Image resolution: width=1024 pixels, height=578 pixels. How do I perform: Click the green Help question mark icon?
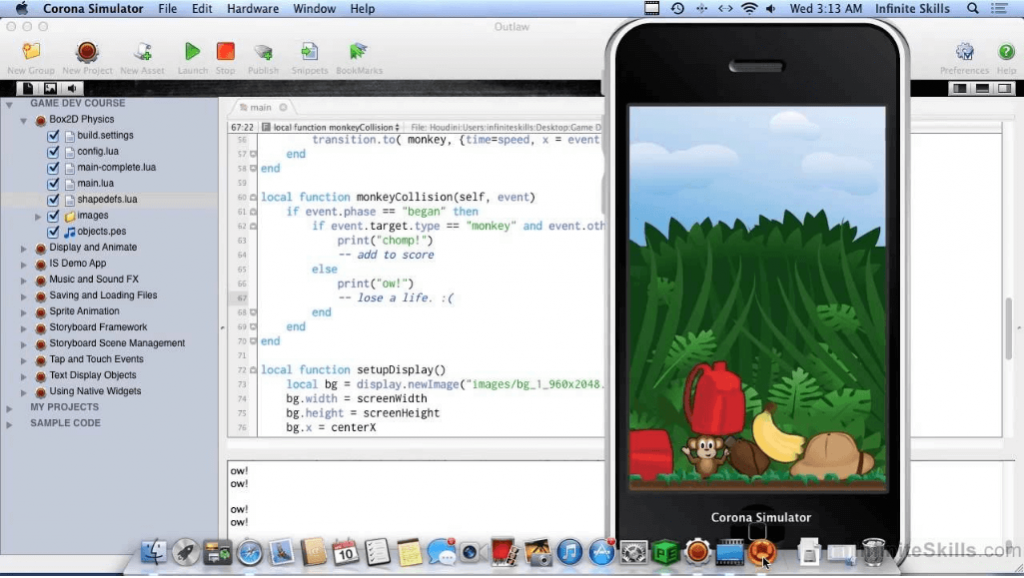pos(1006,52)
